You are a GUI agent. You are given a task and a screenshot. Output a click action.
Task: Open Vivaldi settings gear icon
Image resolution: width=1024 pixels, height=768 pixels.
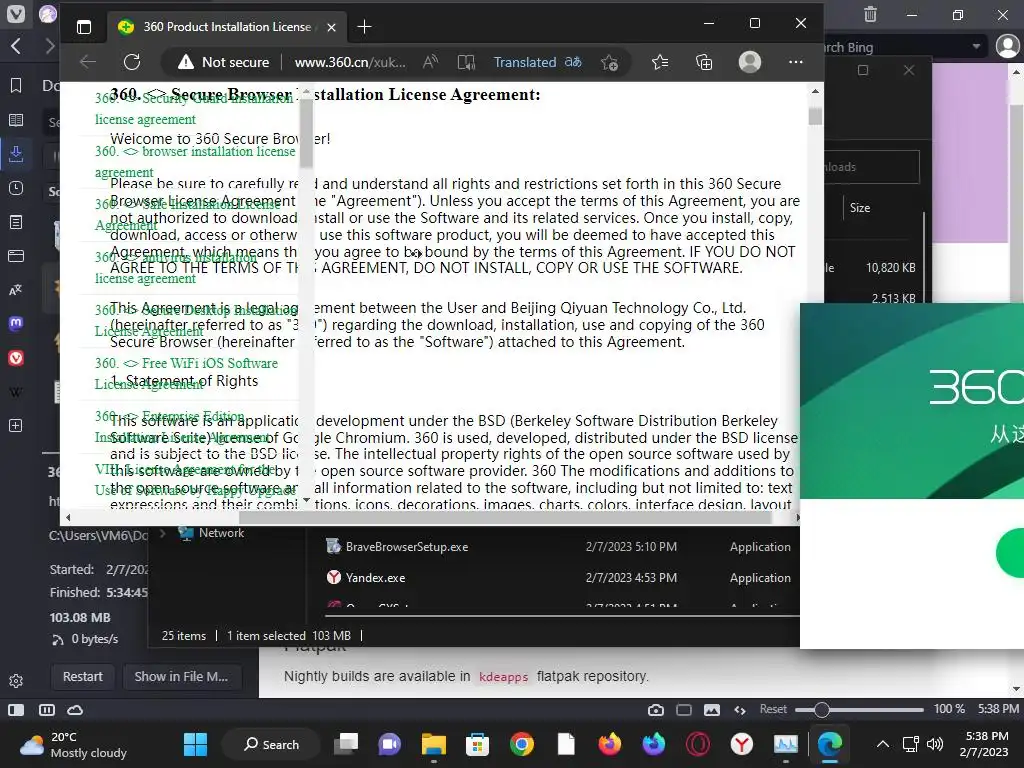[x=16, y=681]
